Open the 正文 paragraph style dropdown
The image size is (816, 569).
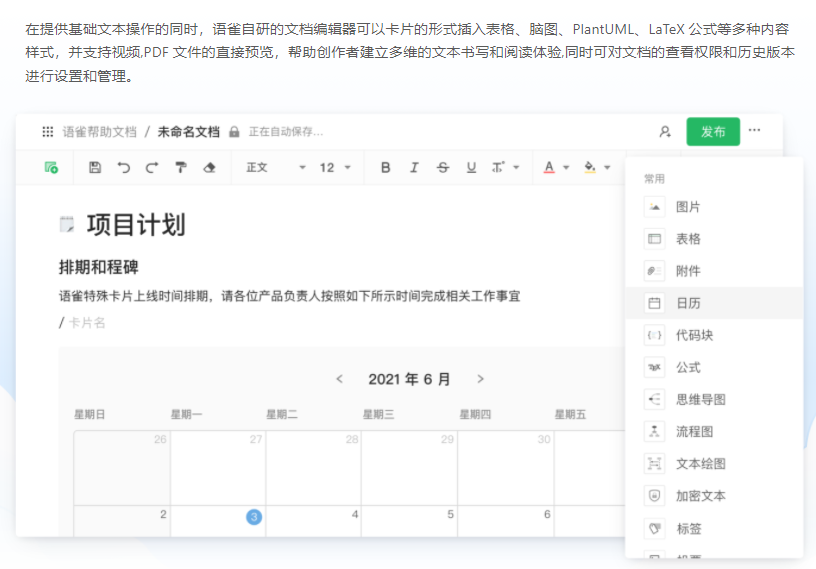[x=276, y=168]
